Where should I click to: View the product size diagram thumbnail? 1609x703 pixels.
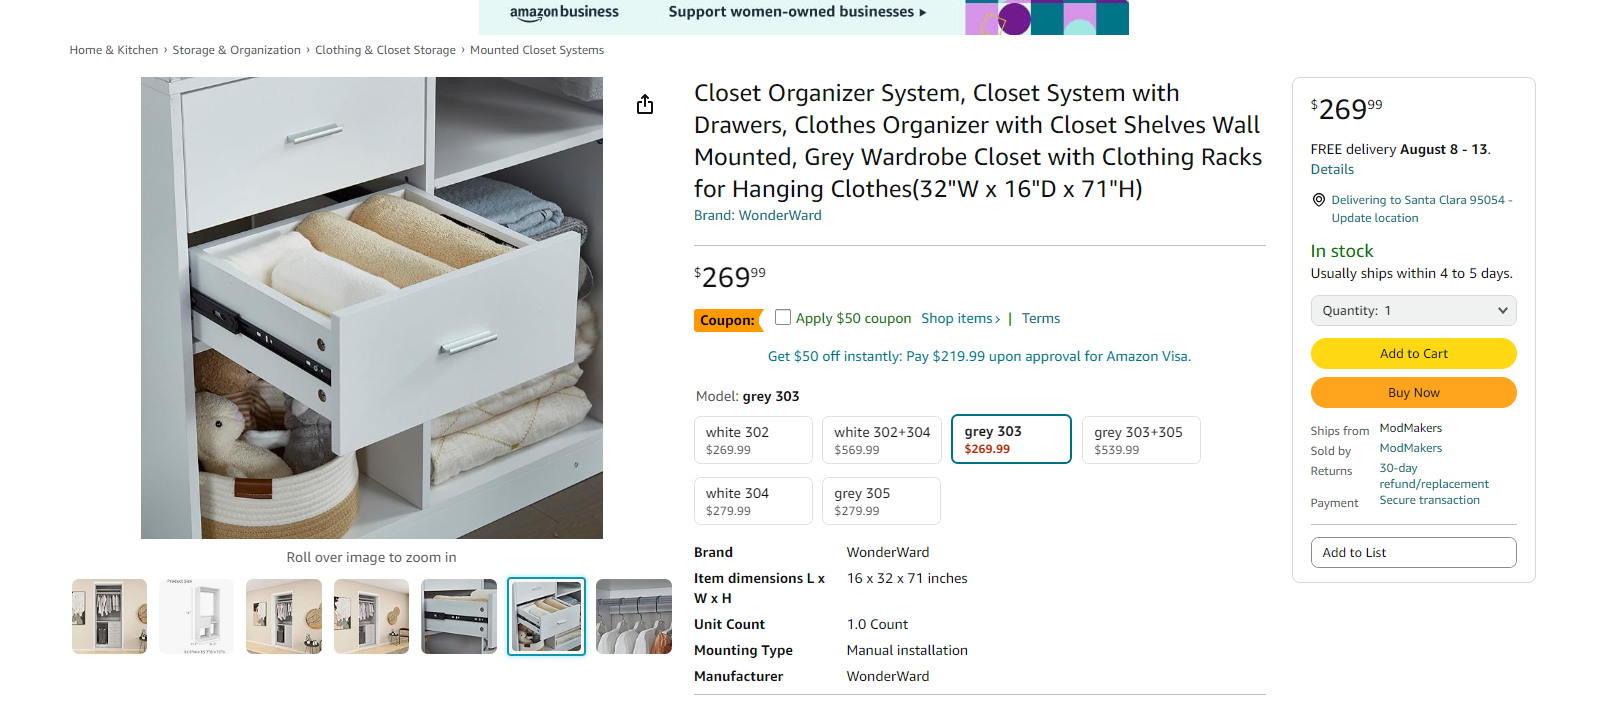point(196,616)
